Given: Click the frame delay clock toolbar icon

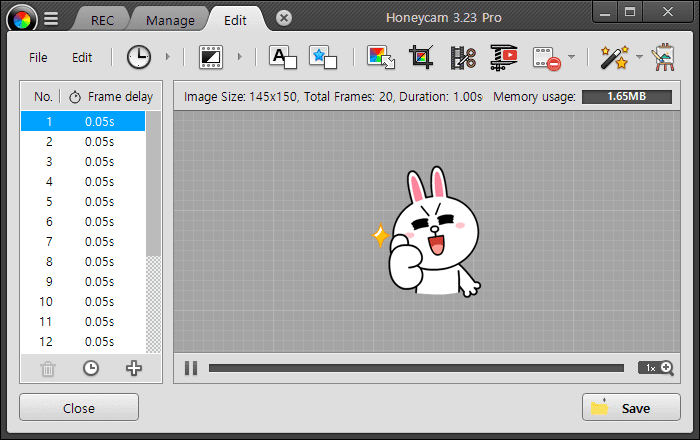Looking at the screenshot, I should point(138,58).
